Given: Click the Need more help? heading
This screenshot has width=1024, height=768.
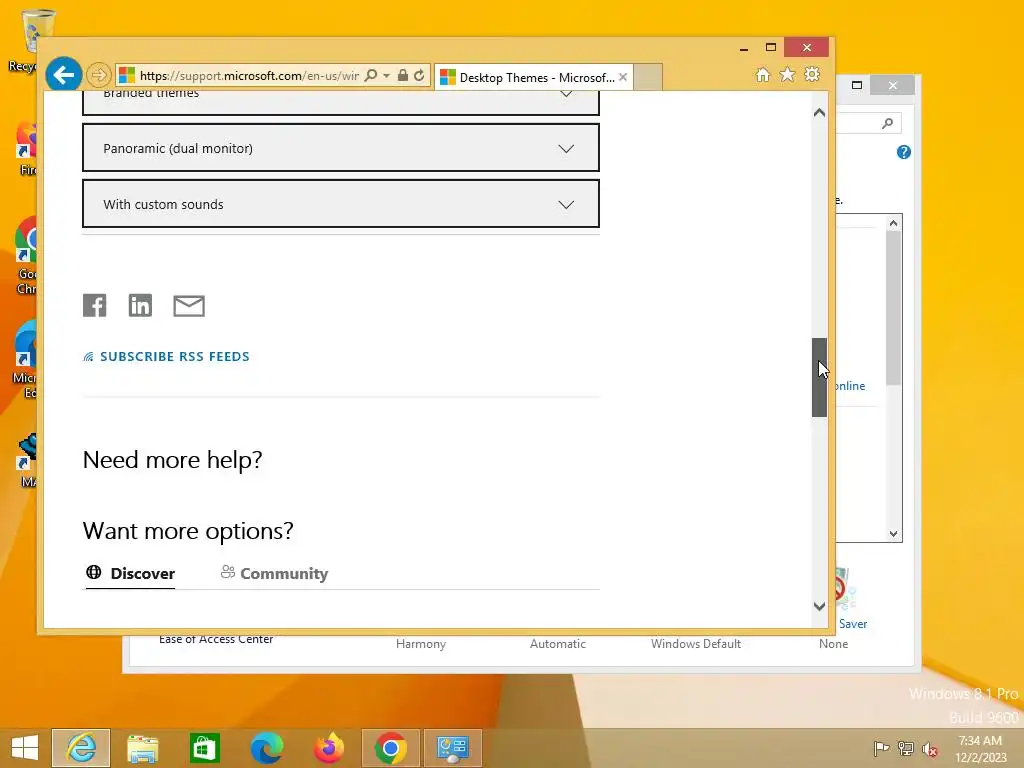Looking at the screenshot, I should click(172, 460).
